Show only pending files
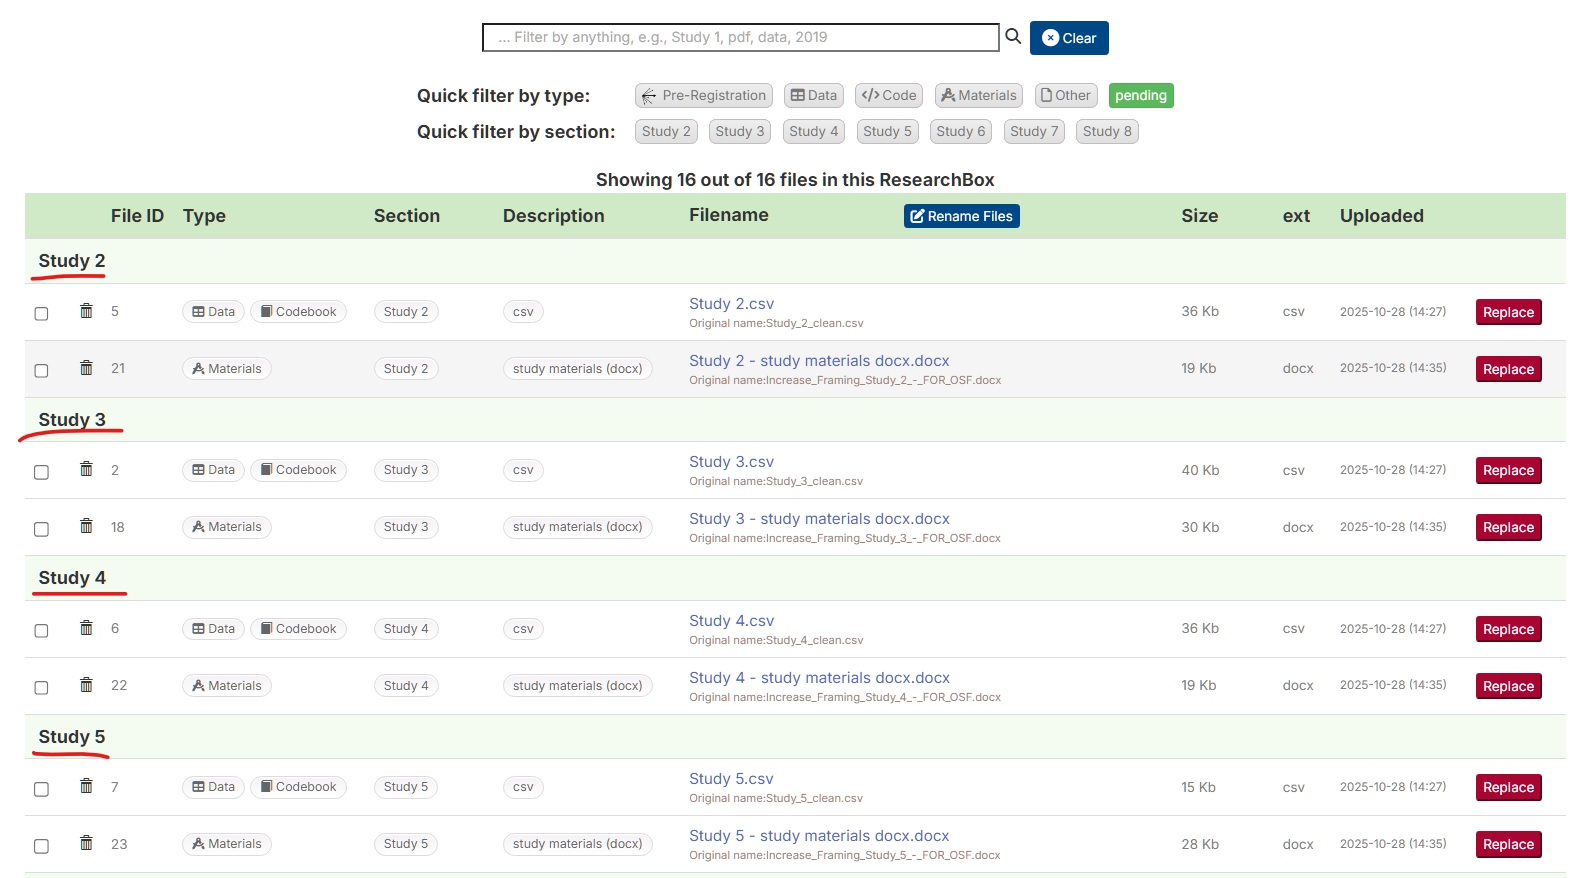 pos(1140,96)
